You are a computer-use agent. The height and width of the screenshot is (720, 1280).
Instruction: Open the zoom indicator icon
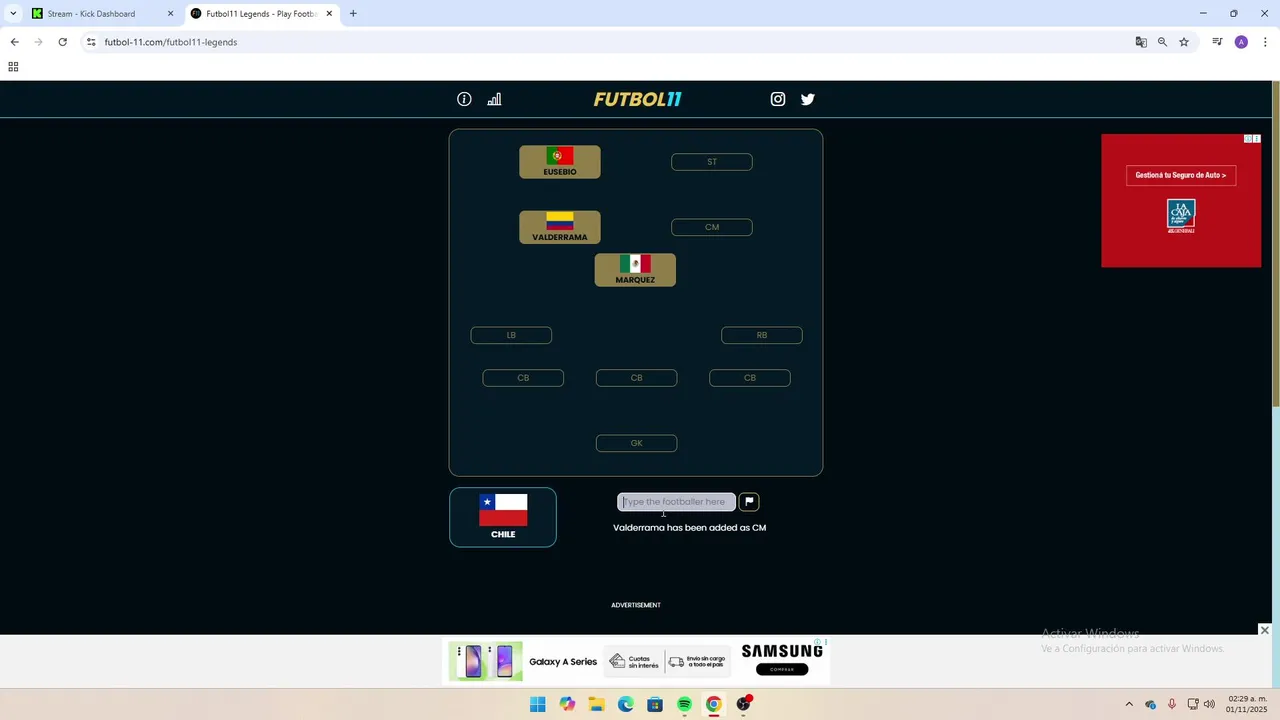click(x=1162, y=42)
